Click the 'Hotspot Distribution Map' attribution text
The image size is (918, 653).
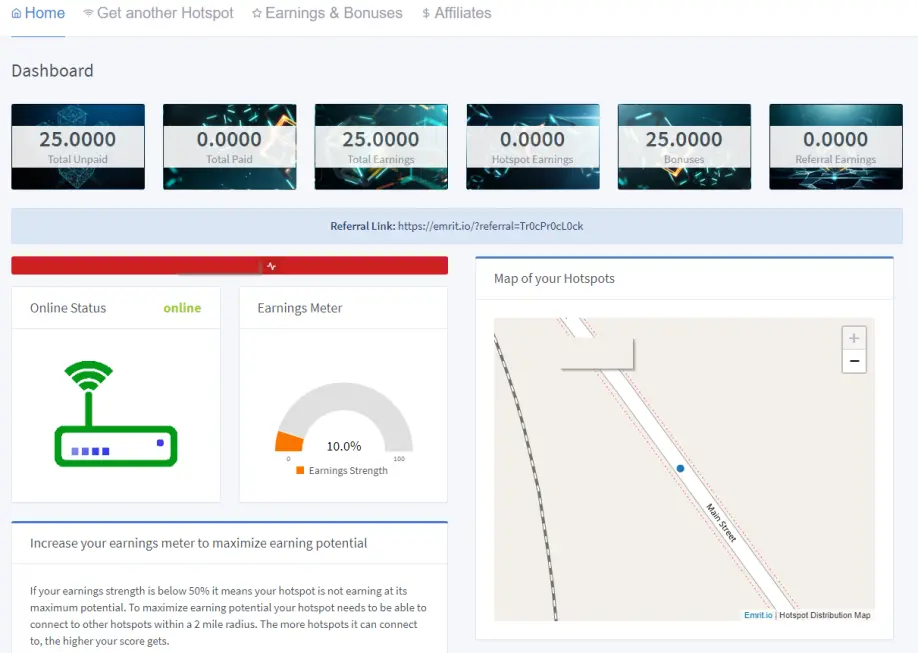[825, 615]
